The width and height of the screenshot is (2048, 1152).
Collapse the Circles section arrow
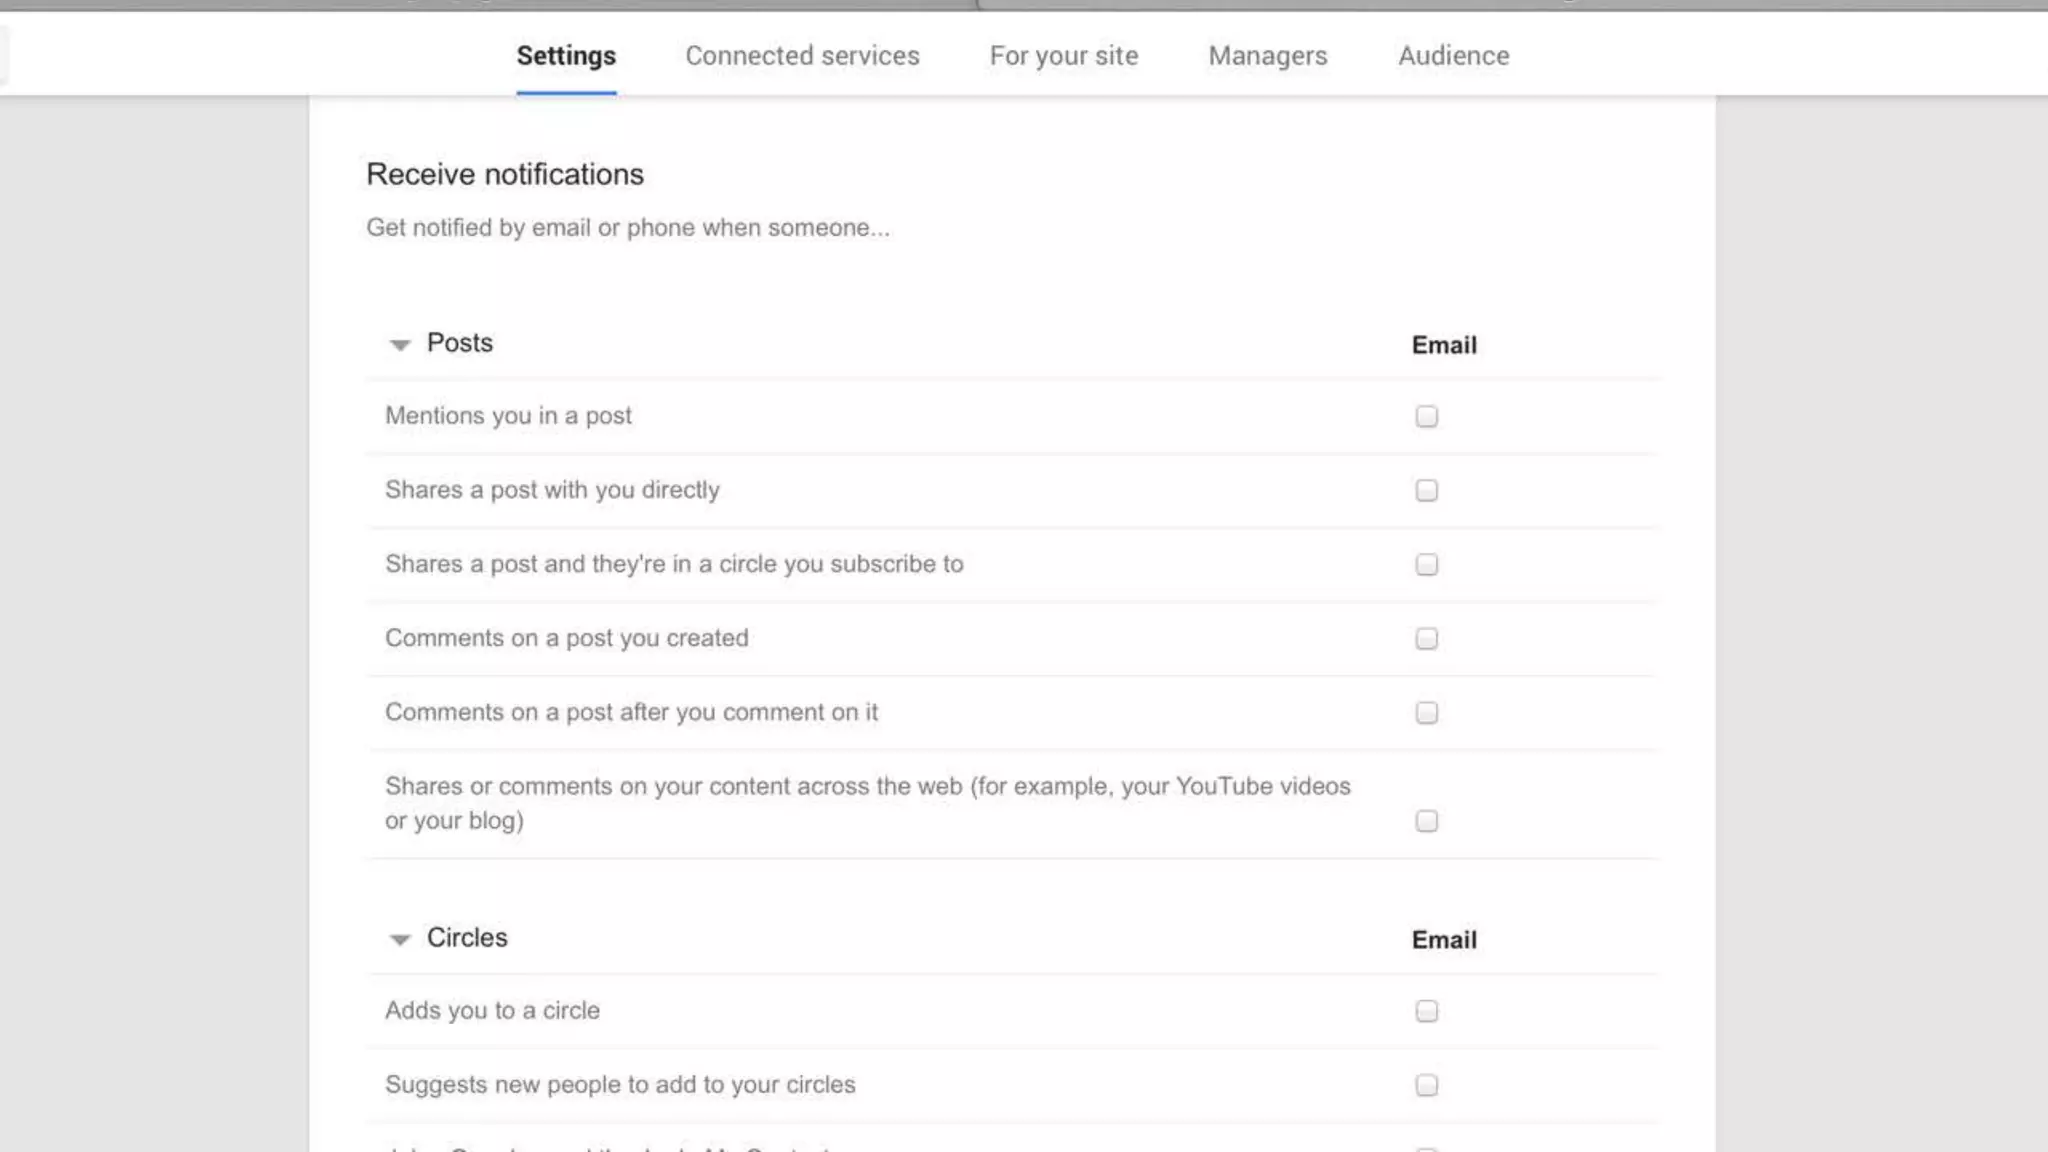(x=400, y=940)
